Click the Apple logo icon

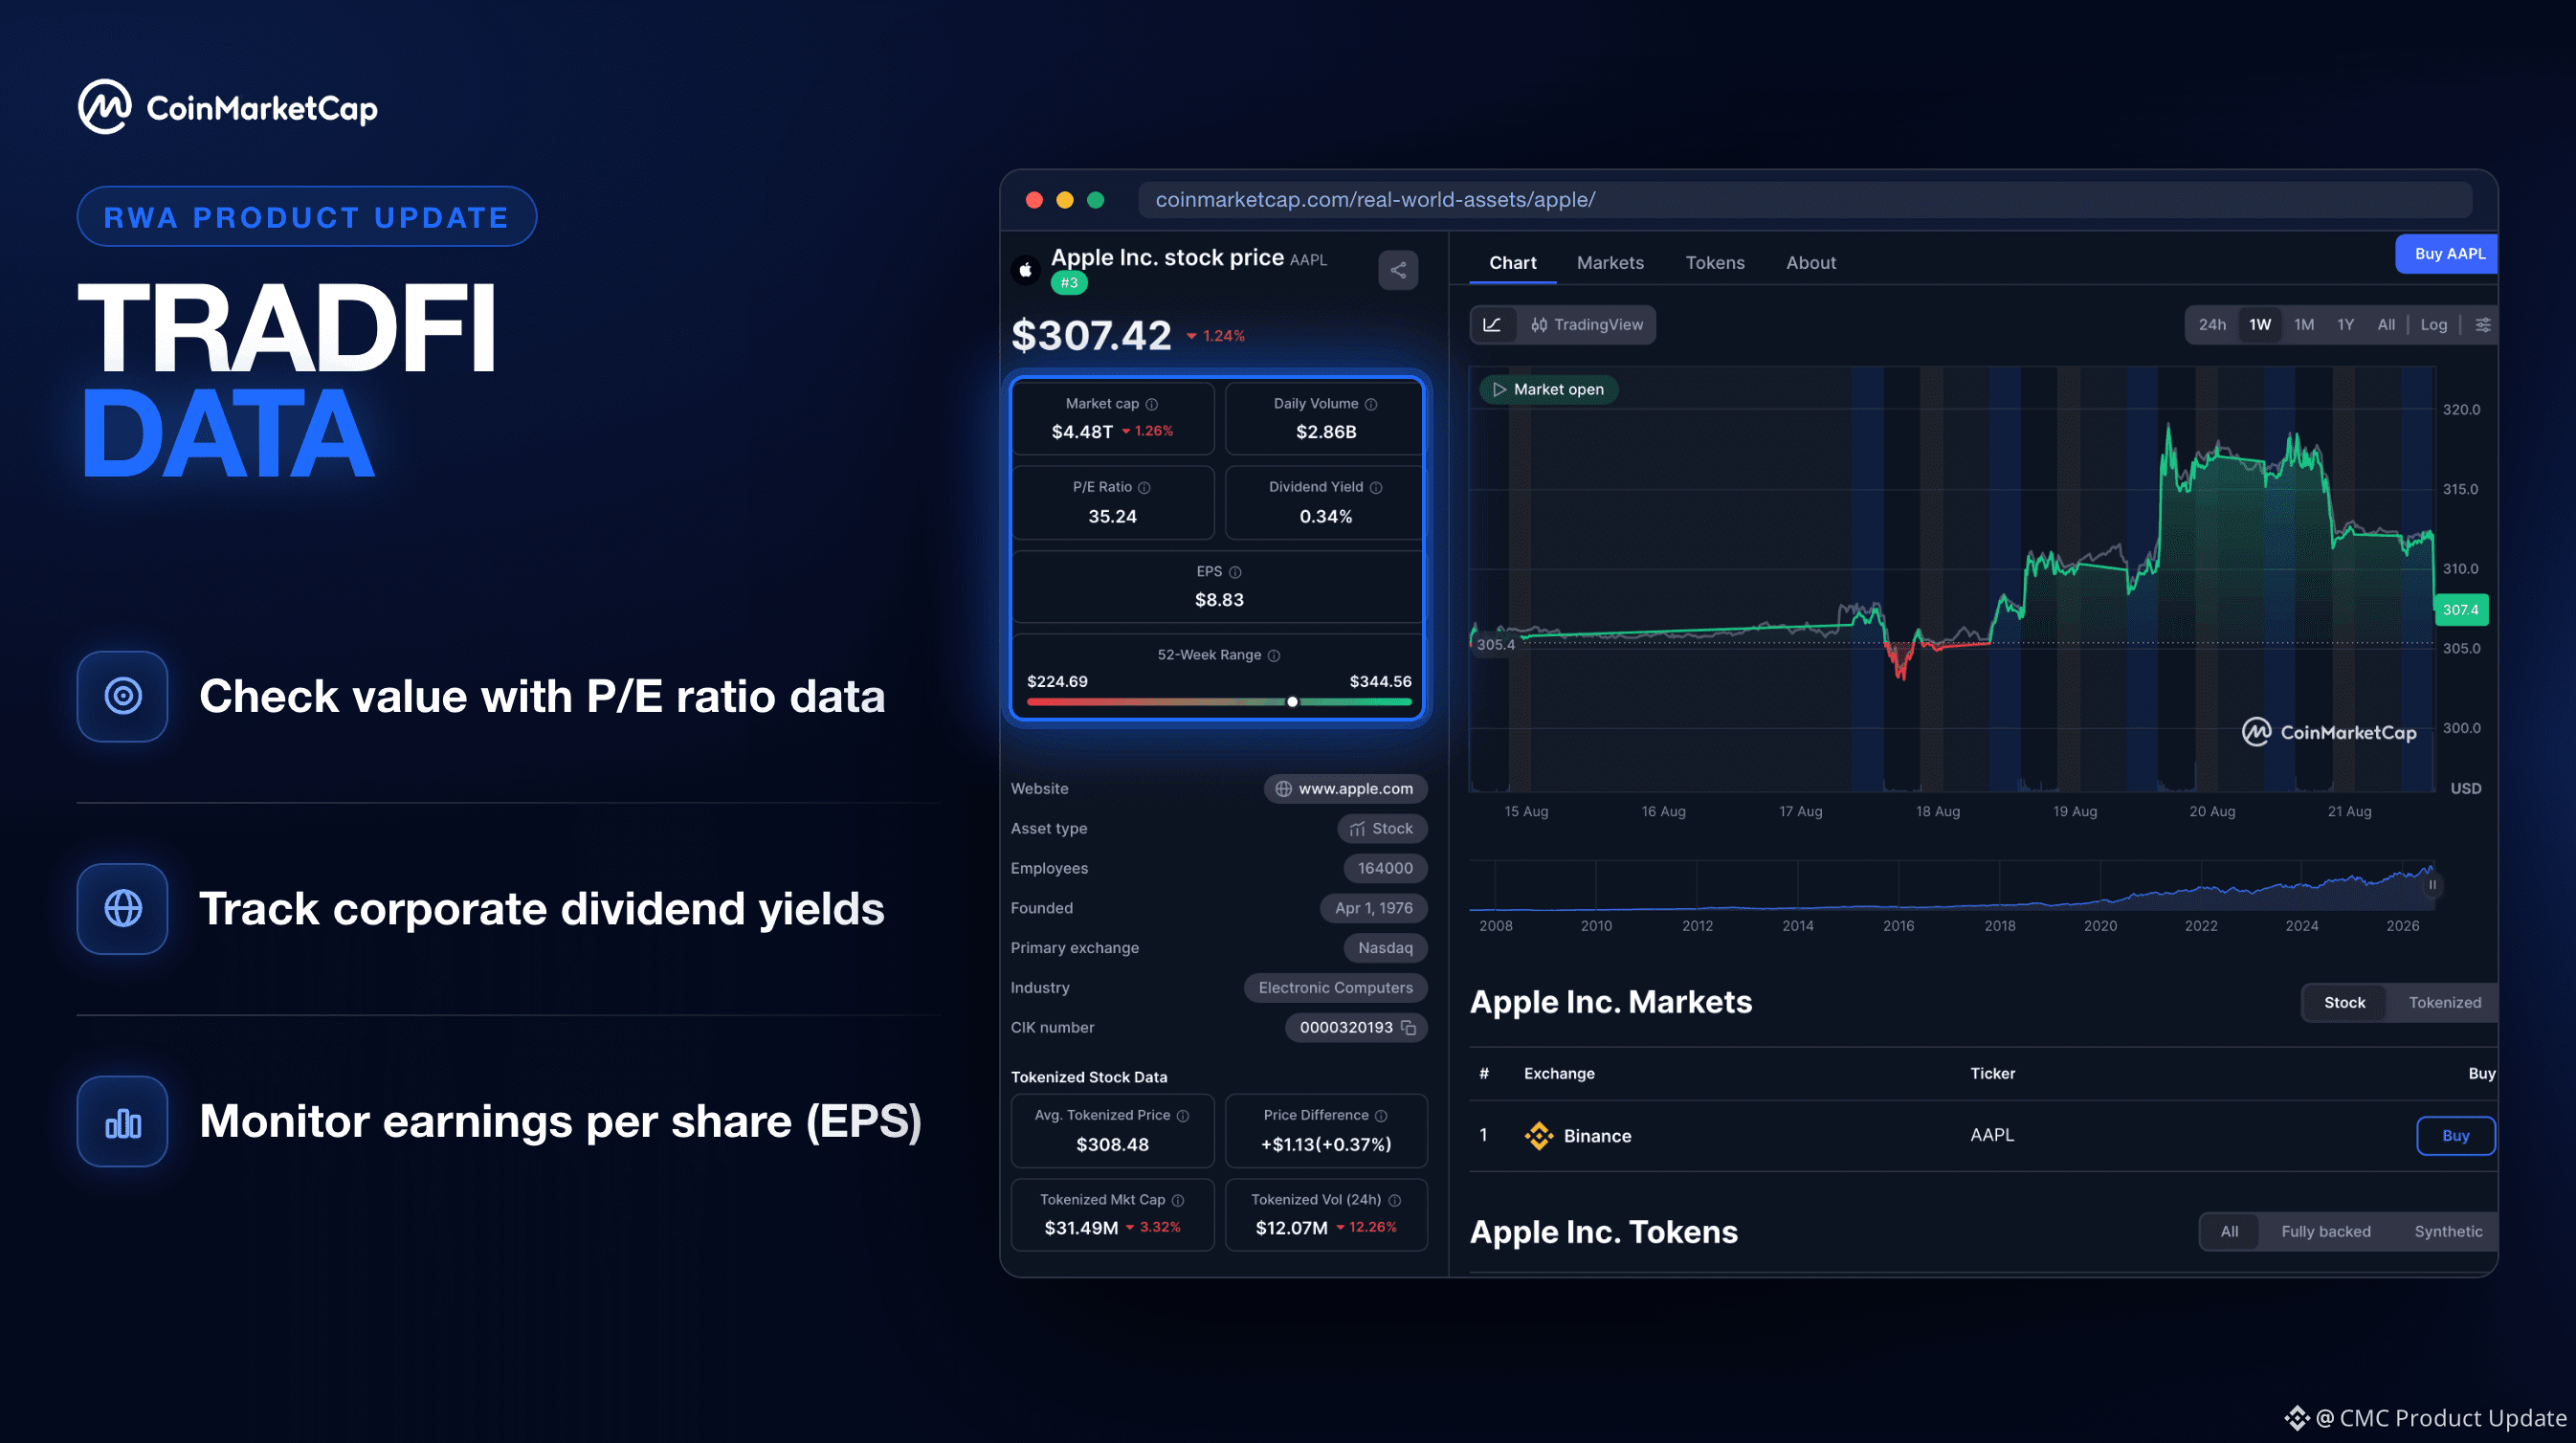1026,270
